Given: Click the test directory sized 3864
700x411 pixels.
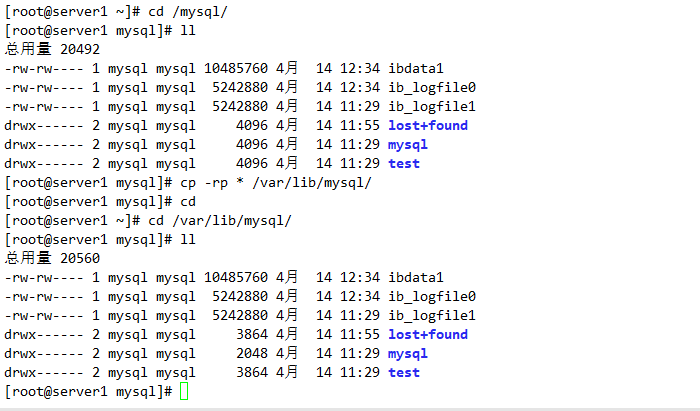Looking at the screenshot, I should pyautogui.click(x=403, y=372).
